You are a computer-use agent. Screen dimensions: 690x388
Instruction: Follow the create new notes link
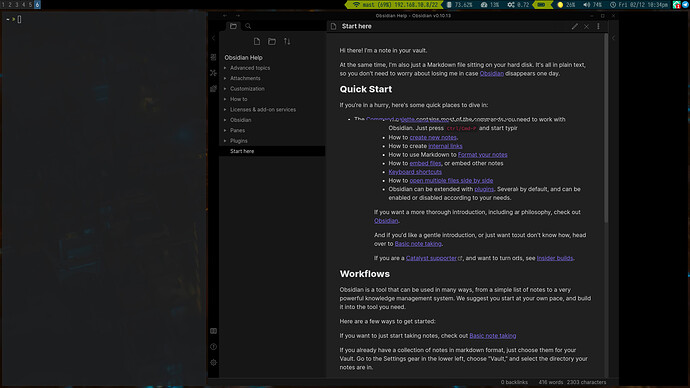pyautogui.click(x=433, y=137)
